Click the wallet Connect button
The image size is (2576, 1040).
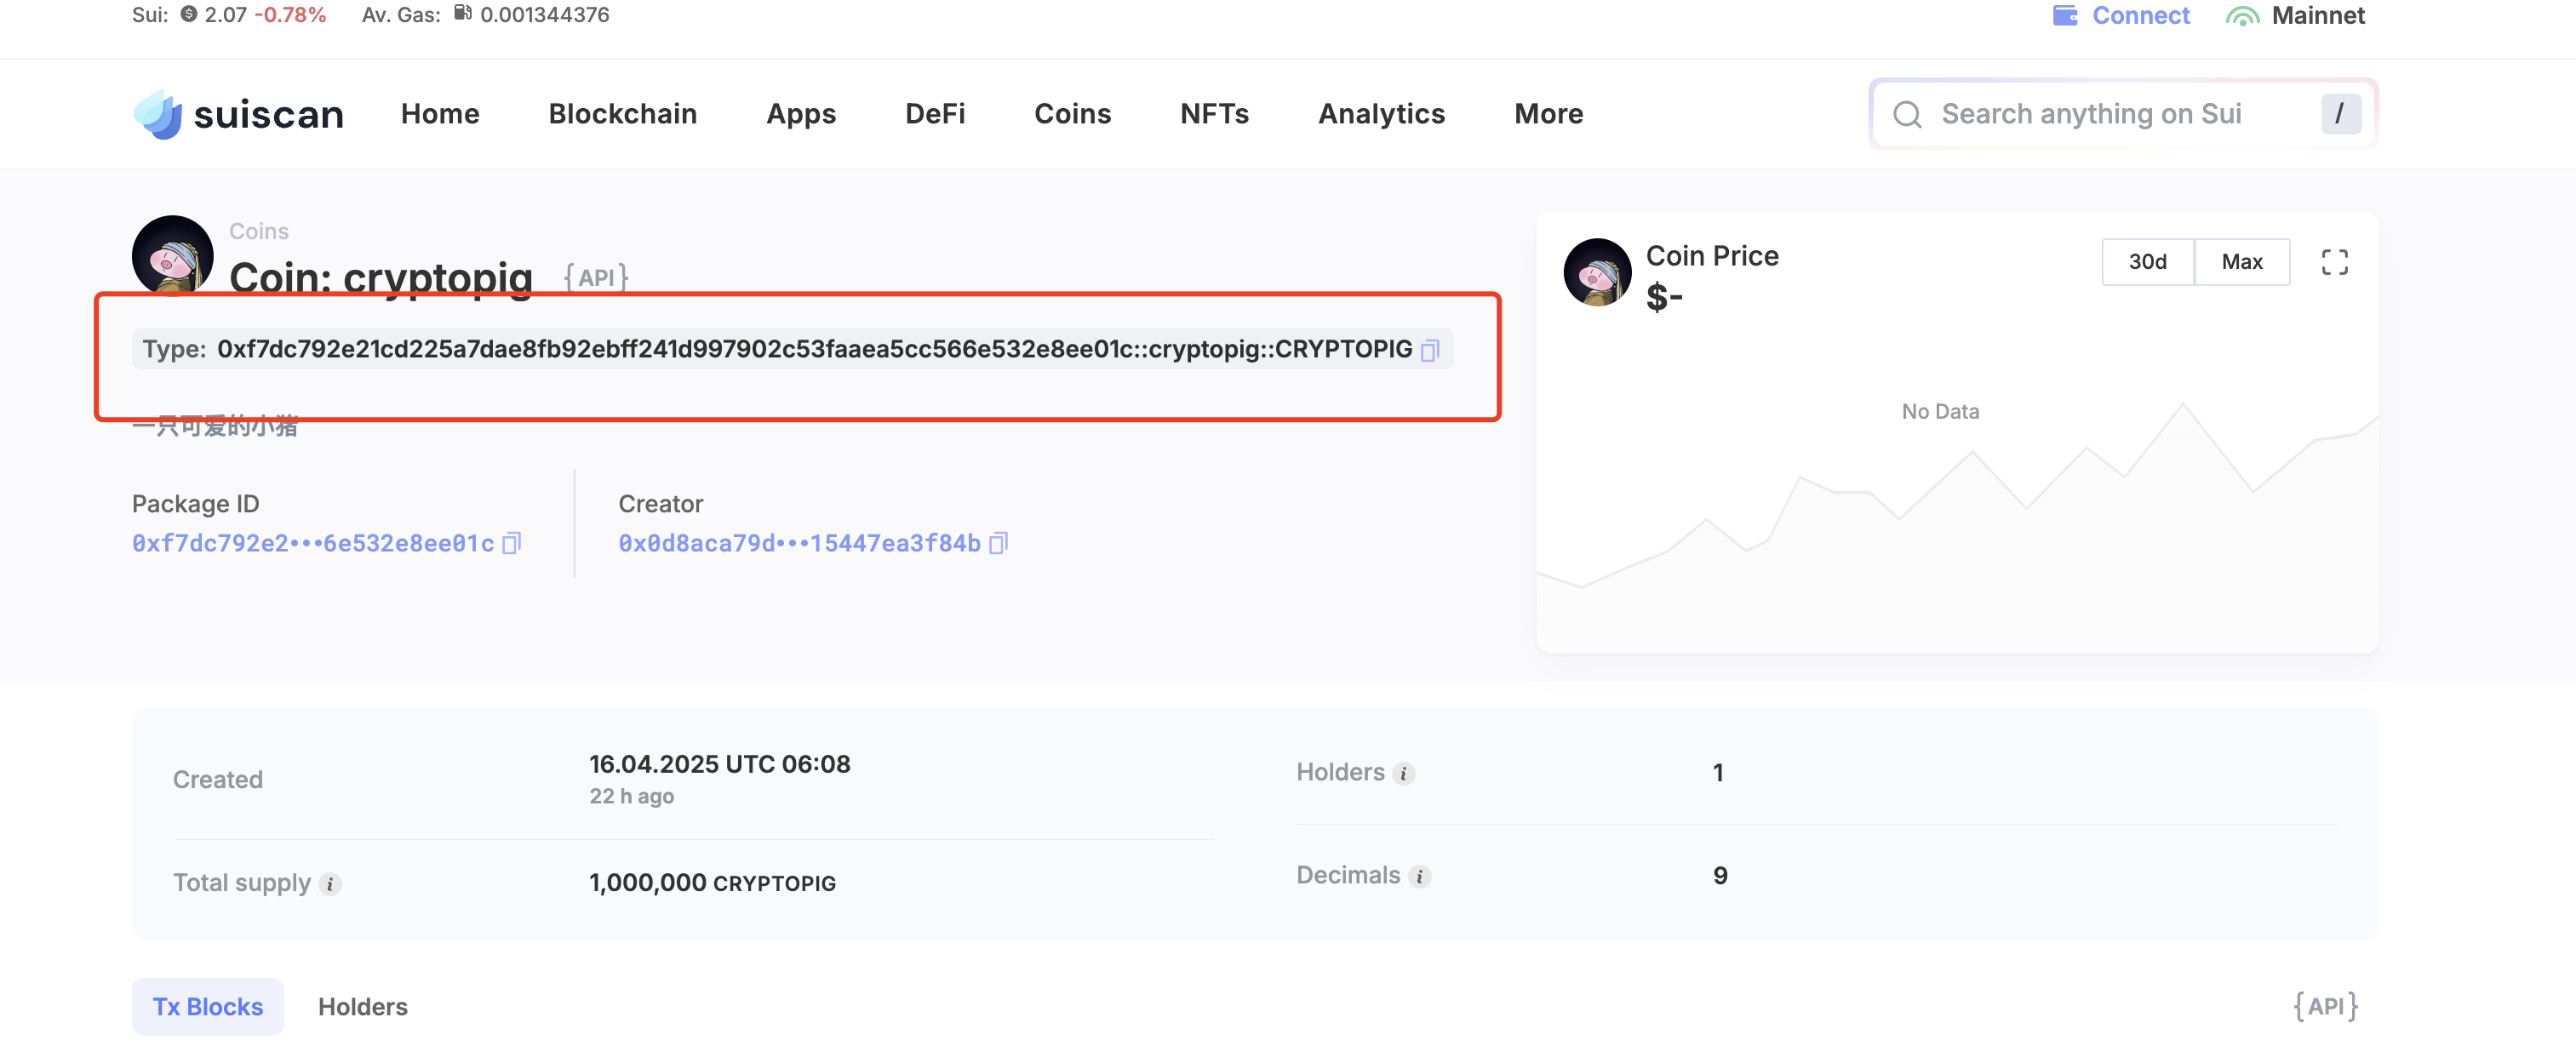(2120, 15)
